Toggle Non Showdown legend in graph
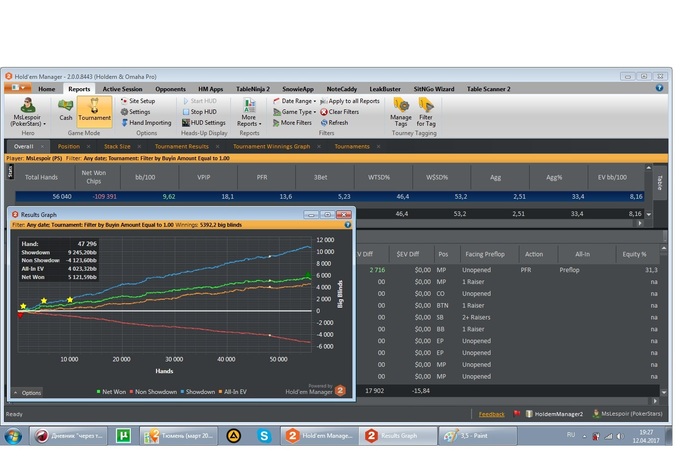Viewport: 700px width, 457px height. [x=153, y=392]
